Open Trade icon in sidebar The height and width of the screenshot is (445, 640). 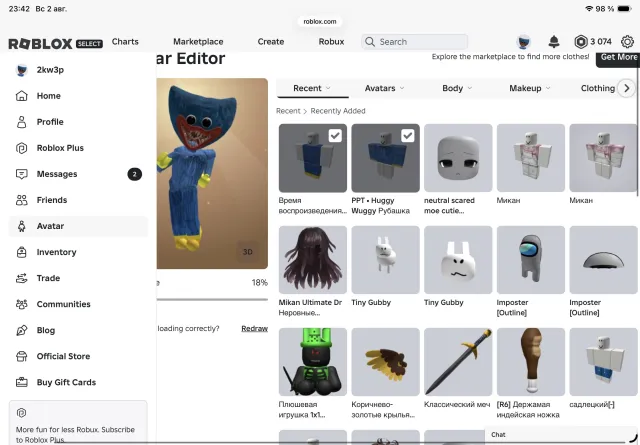22,278
